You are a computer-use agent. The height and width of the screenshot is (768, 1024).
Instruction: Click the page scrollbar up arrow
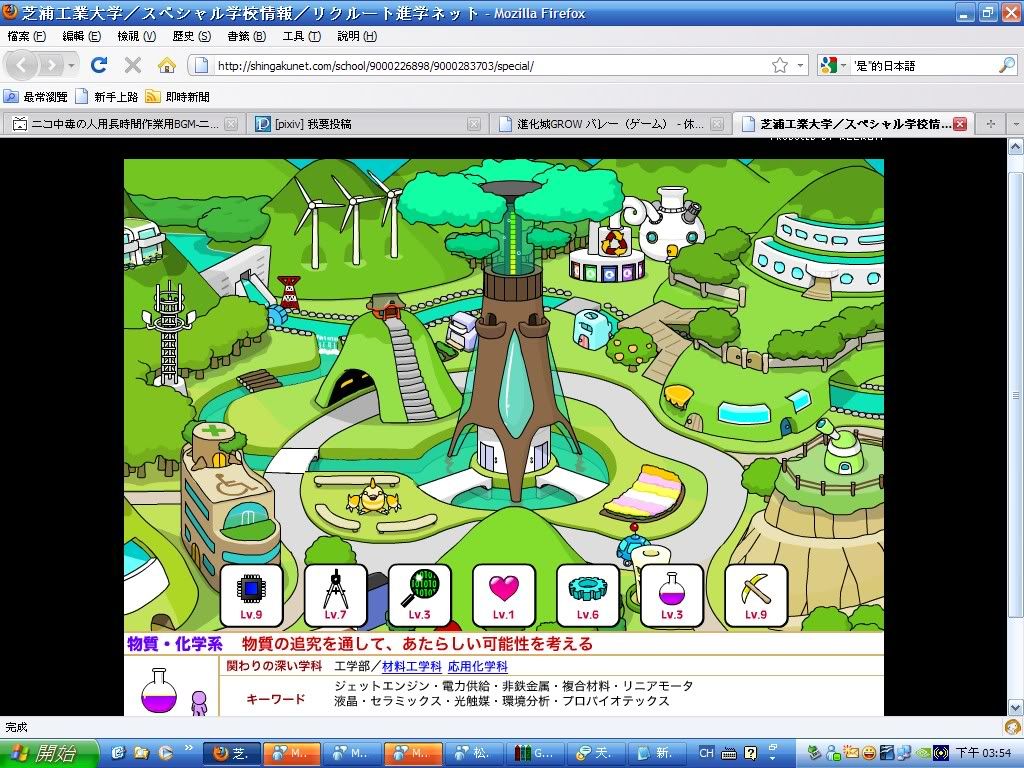pyautogui.click(x=1016, y=147)
